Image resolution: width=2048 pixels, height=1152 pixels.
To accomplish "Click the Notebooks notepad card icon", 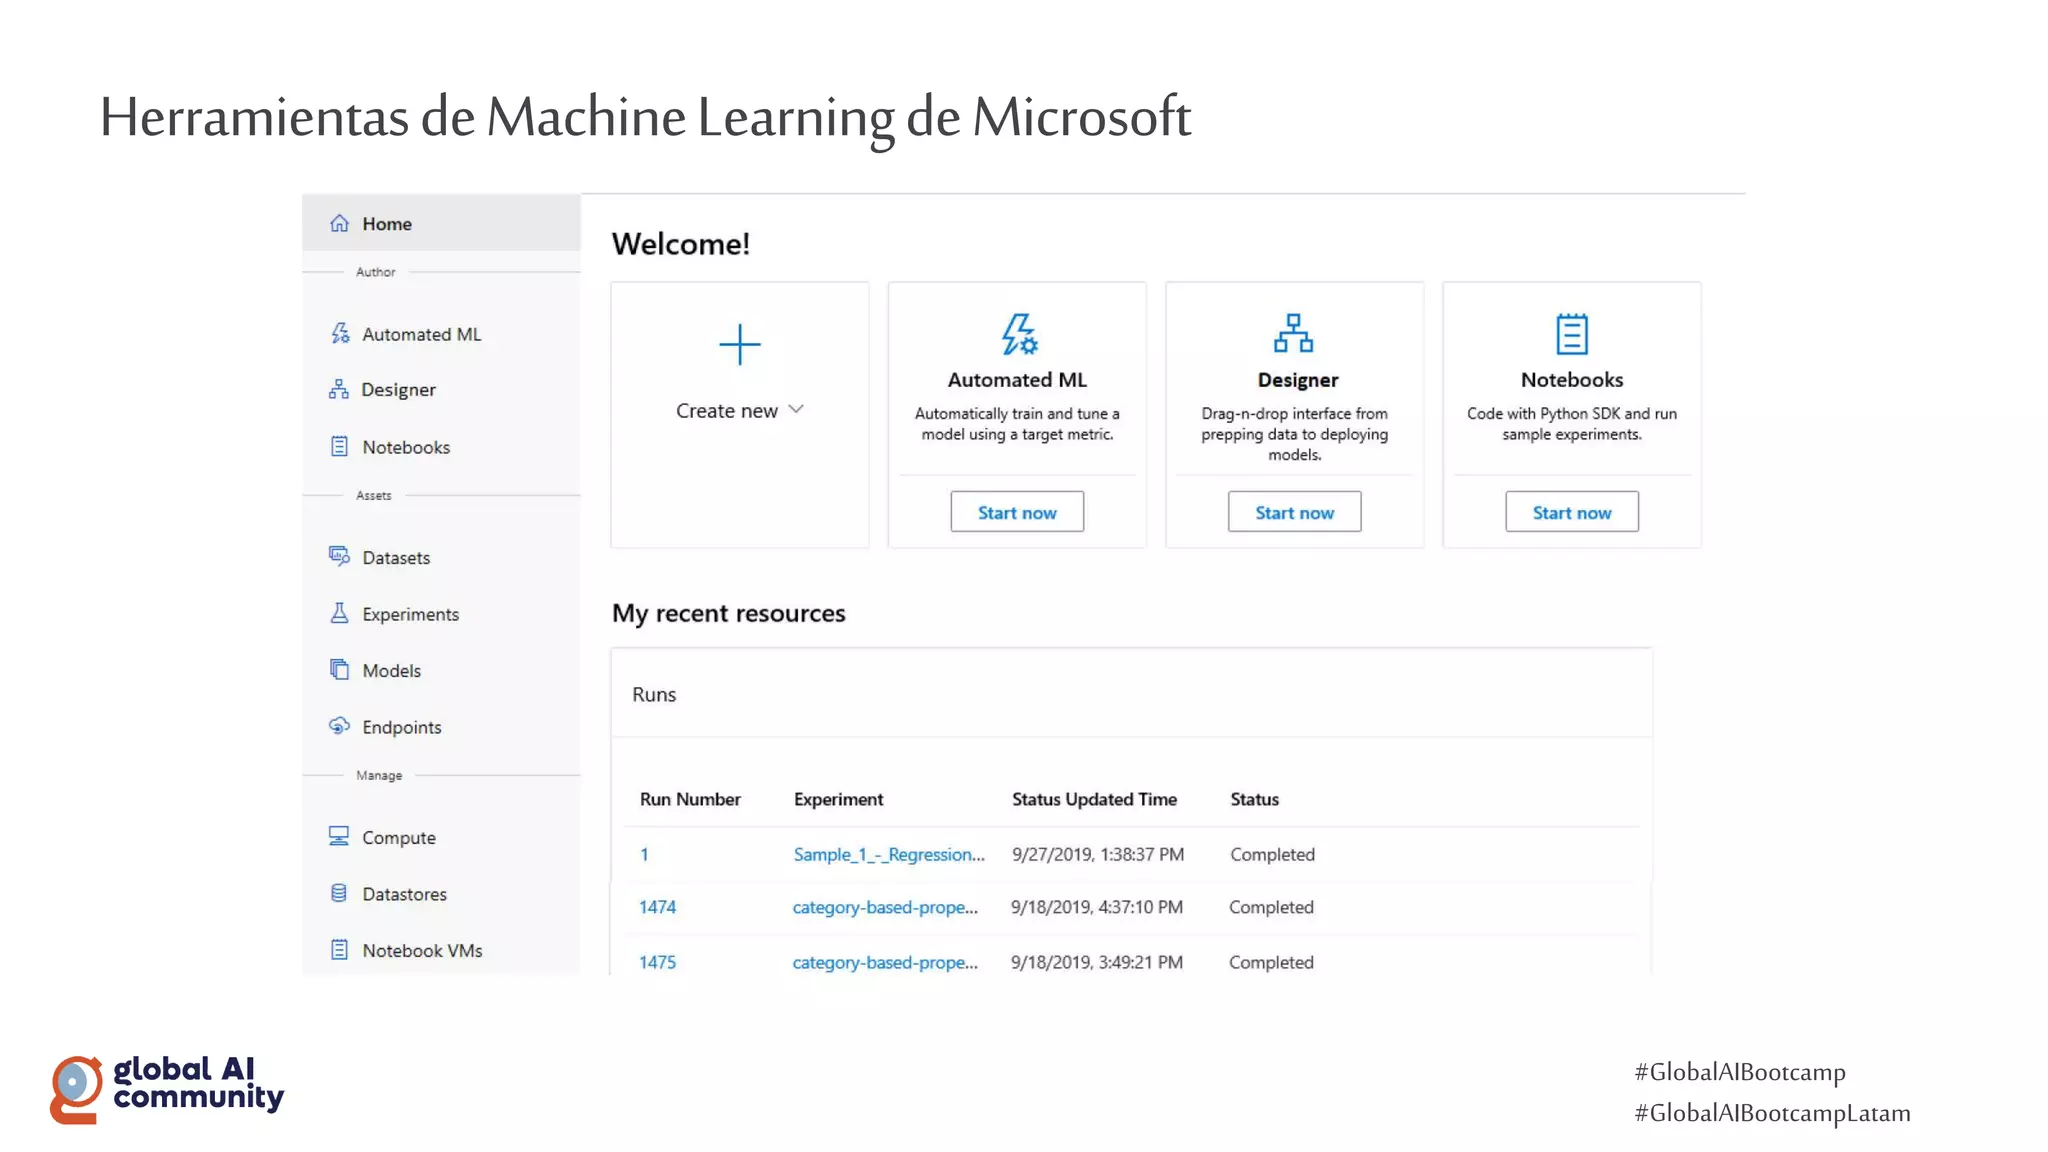I will coord(1572,334).
